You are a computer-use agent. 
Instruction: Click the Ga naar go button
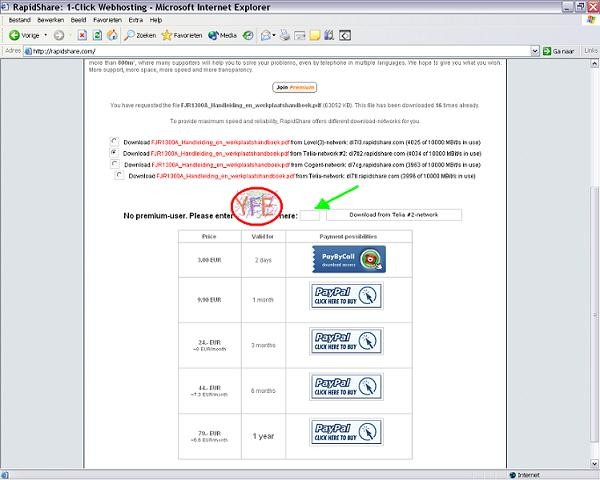click(559, 51)
